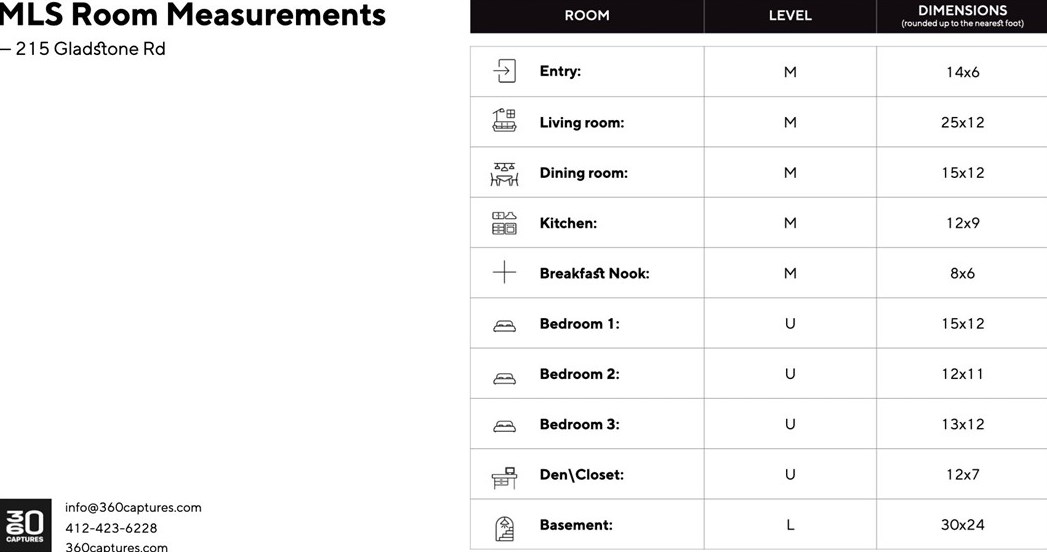Screen dimensions: 1047x552
Task: Click the ROOM column header
Action: point(587,16)
